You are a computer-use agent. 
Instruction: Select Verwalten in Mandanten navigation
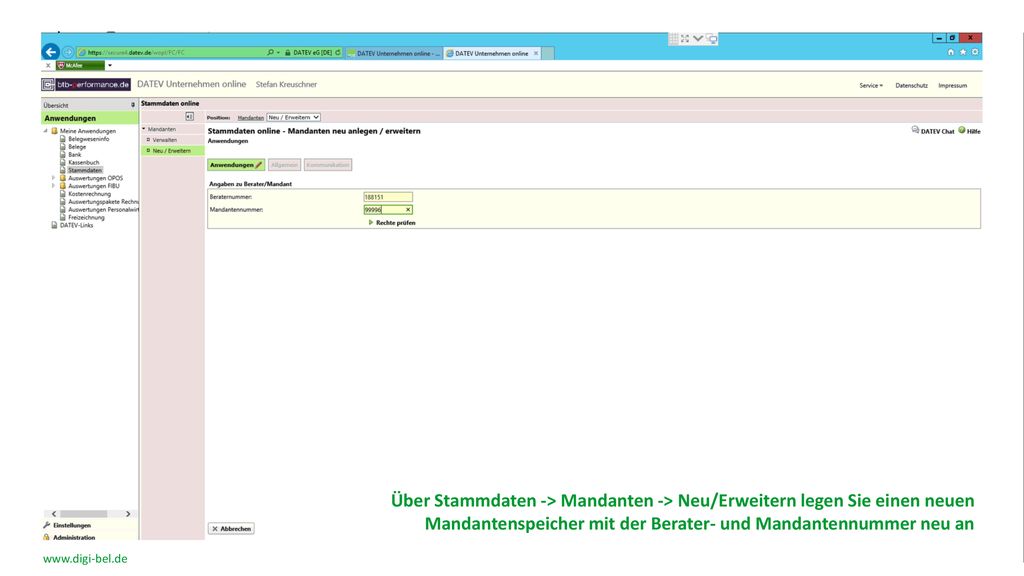165,140
